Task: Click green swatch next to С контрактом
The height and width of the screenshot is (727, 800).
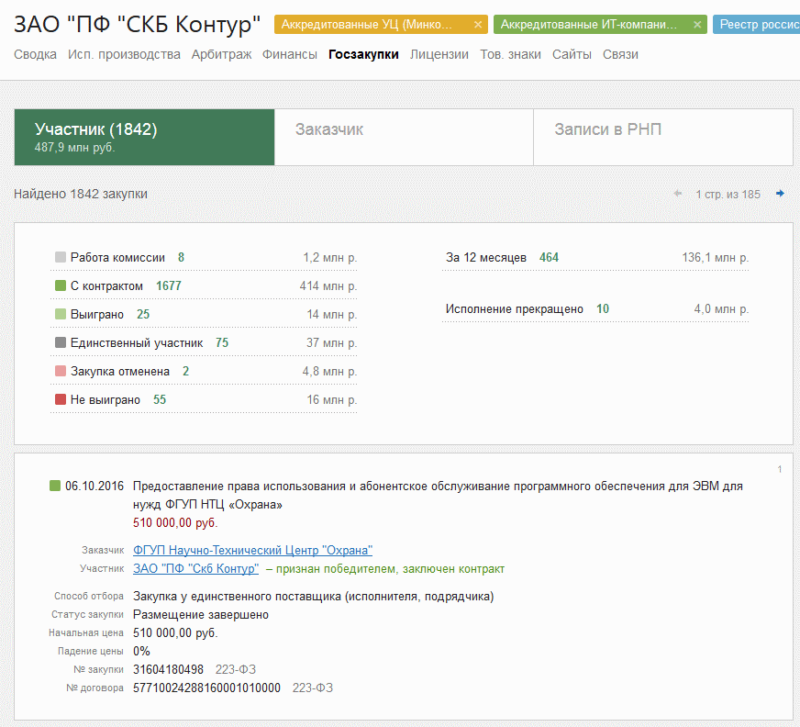Action: pyautogui.click(x=60, y=285)
